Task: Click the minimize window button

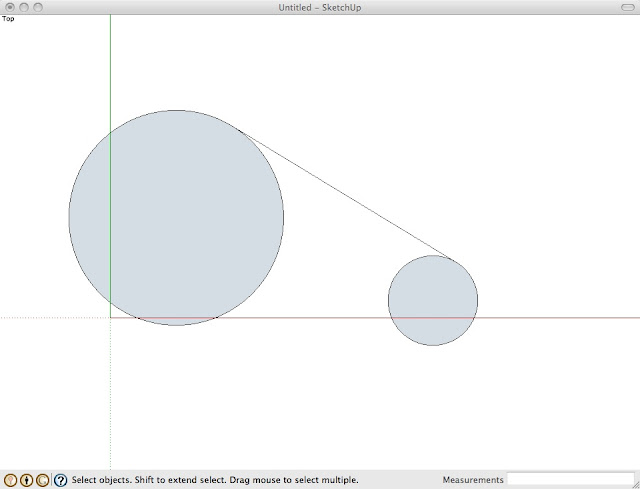Action: [x=24, y=7]
